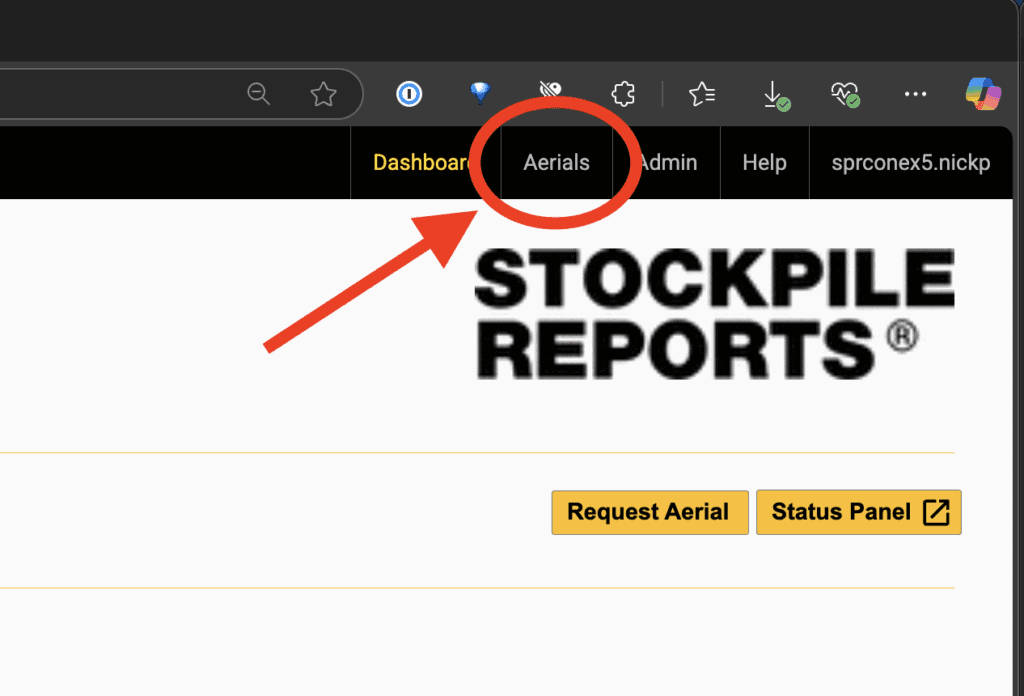Go to the Dashboard nav item

[422, 163]
